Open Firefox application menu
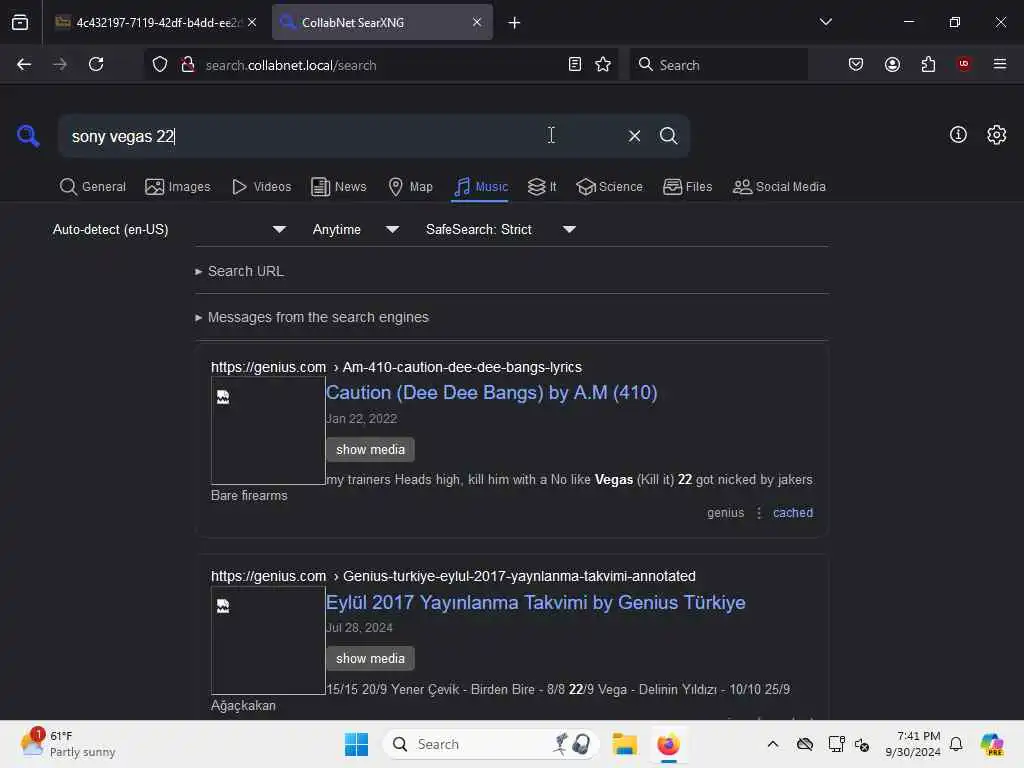The height and width of the screenshot is (768, 1024). tap(999, 64)
